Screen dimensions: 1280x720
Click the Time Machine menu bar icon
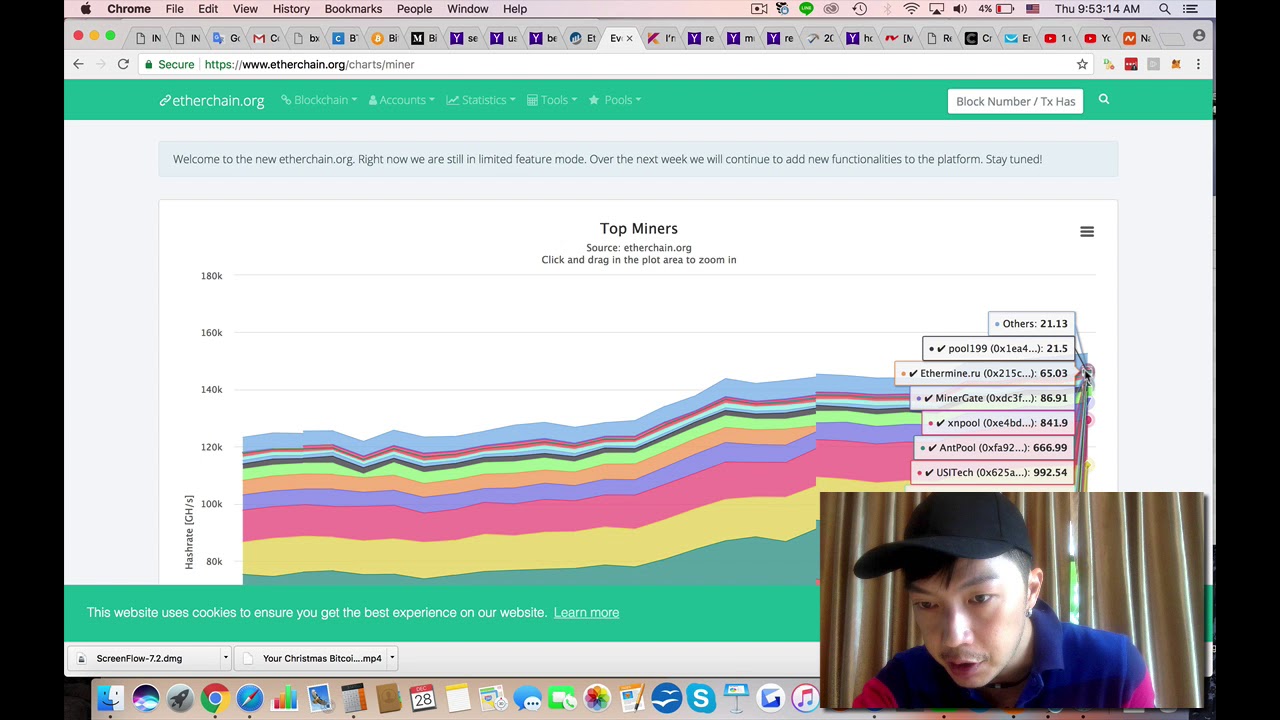(x=859, y=9)
